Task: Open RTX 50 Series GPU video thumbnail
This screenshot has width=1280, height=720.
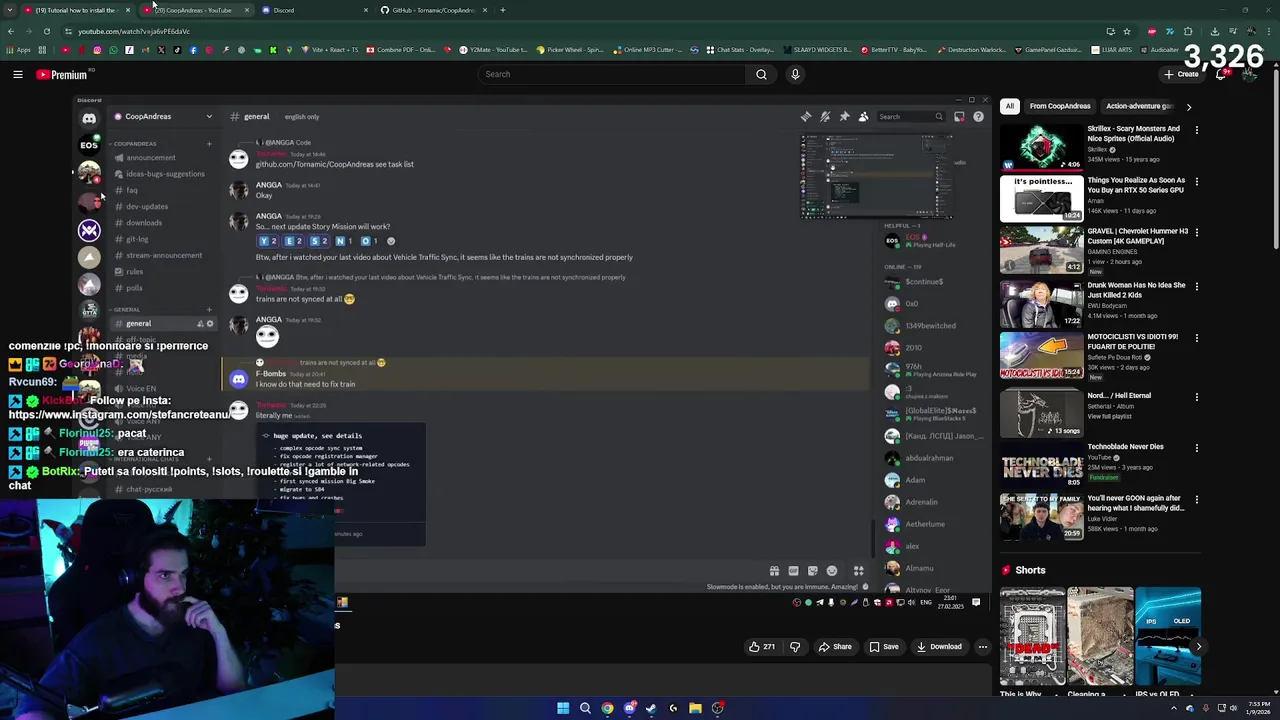Action: (1042, 198)
